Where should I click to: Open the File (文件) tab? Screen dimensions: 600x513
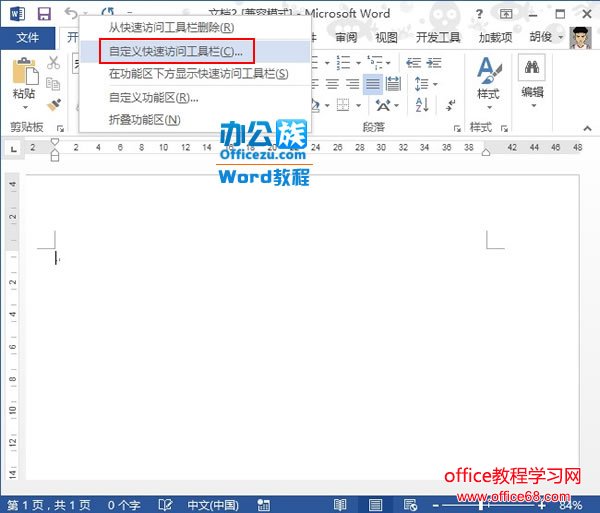28,37
